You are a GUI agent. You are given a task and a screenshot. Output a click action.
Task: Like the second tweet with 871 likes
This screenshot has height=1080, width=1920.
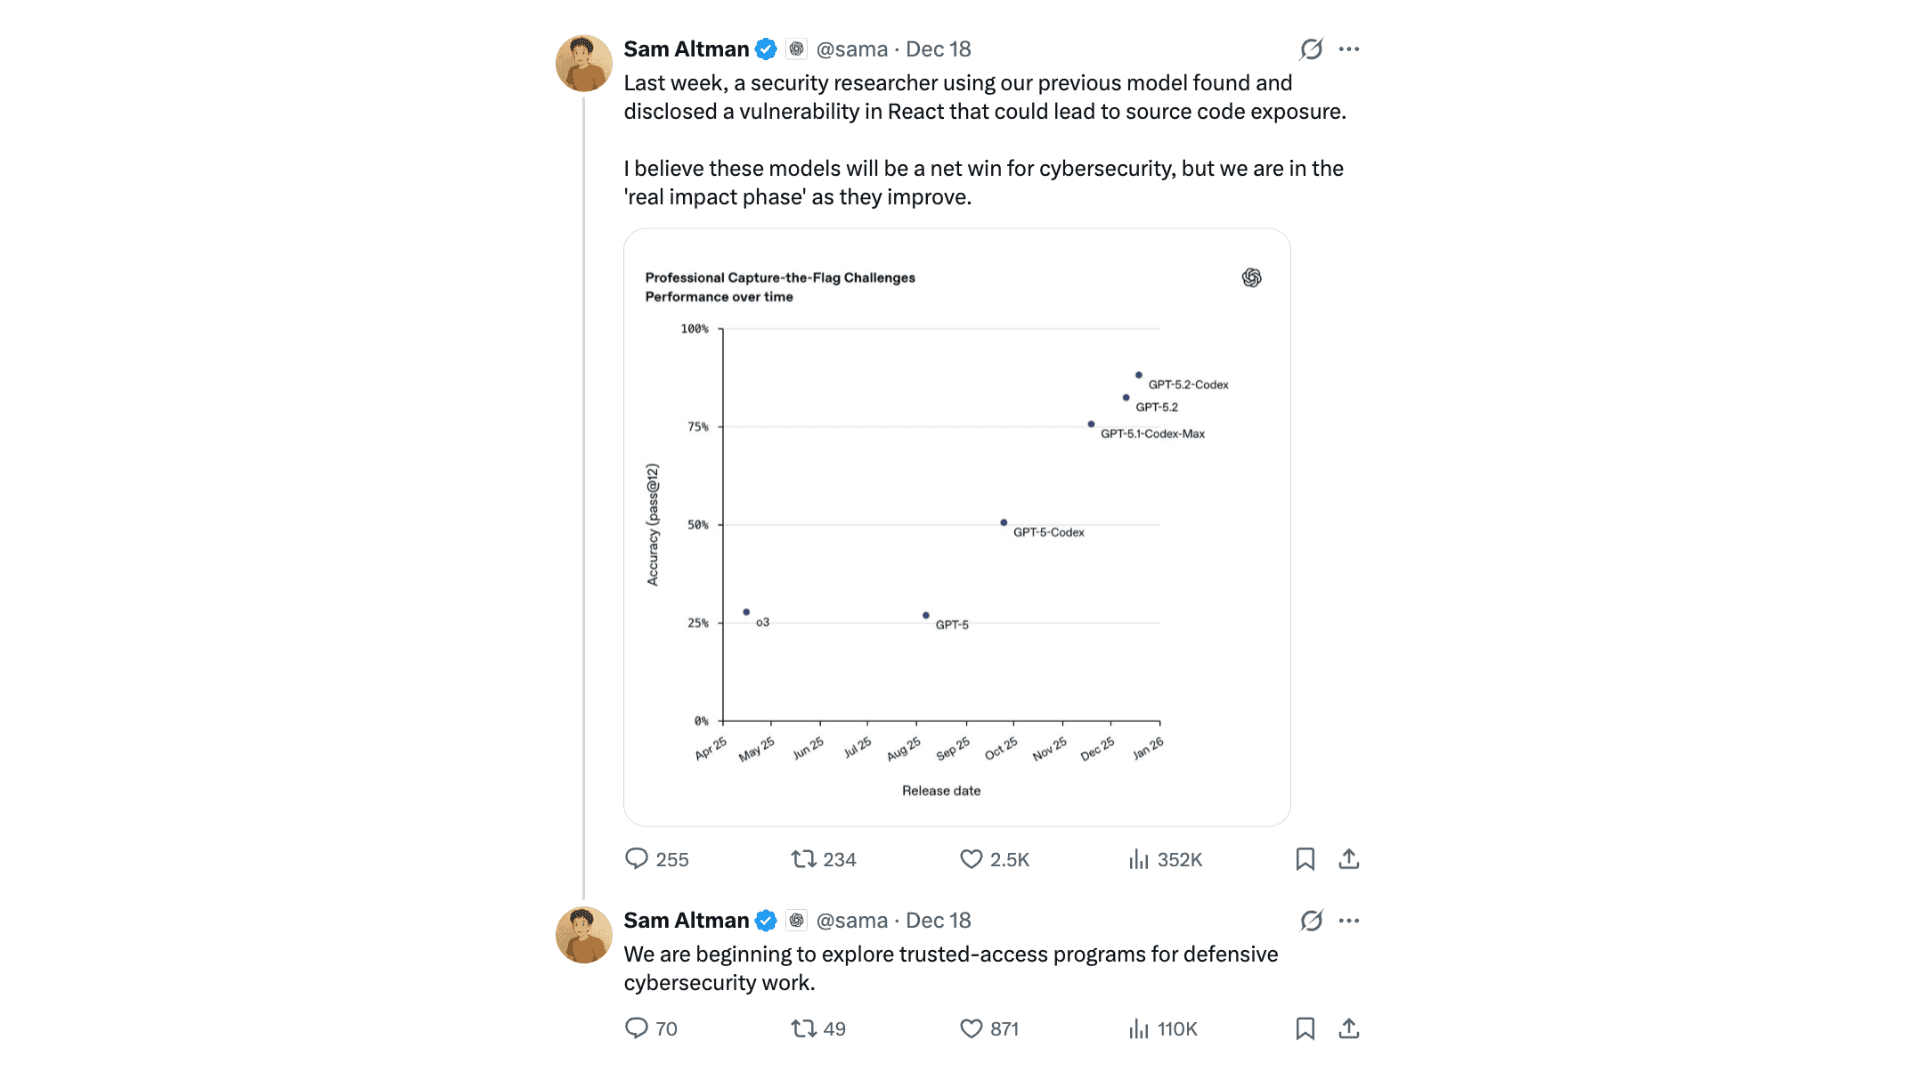tap(971, 1028)
